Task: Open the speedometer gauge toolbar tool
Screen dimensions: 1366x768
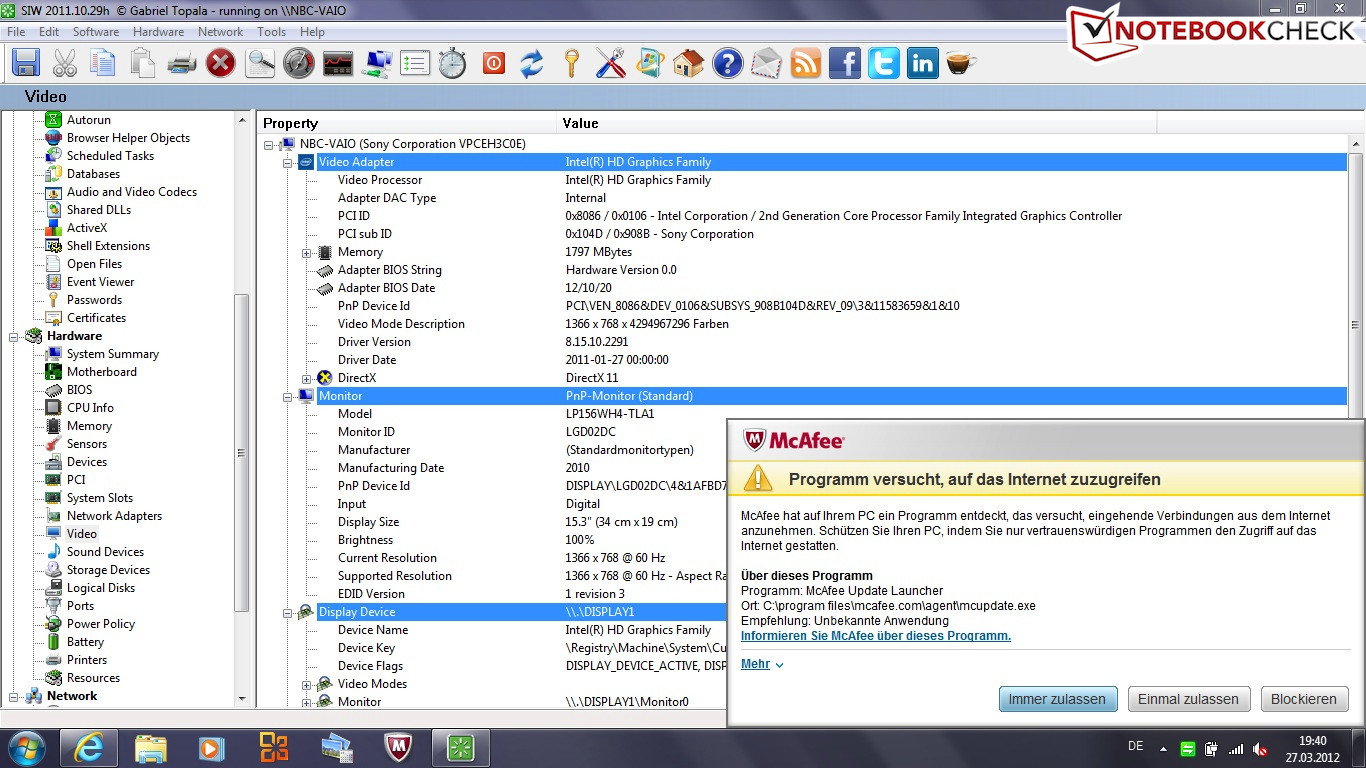Action: 299,63
